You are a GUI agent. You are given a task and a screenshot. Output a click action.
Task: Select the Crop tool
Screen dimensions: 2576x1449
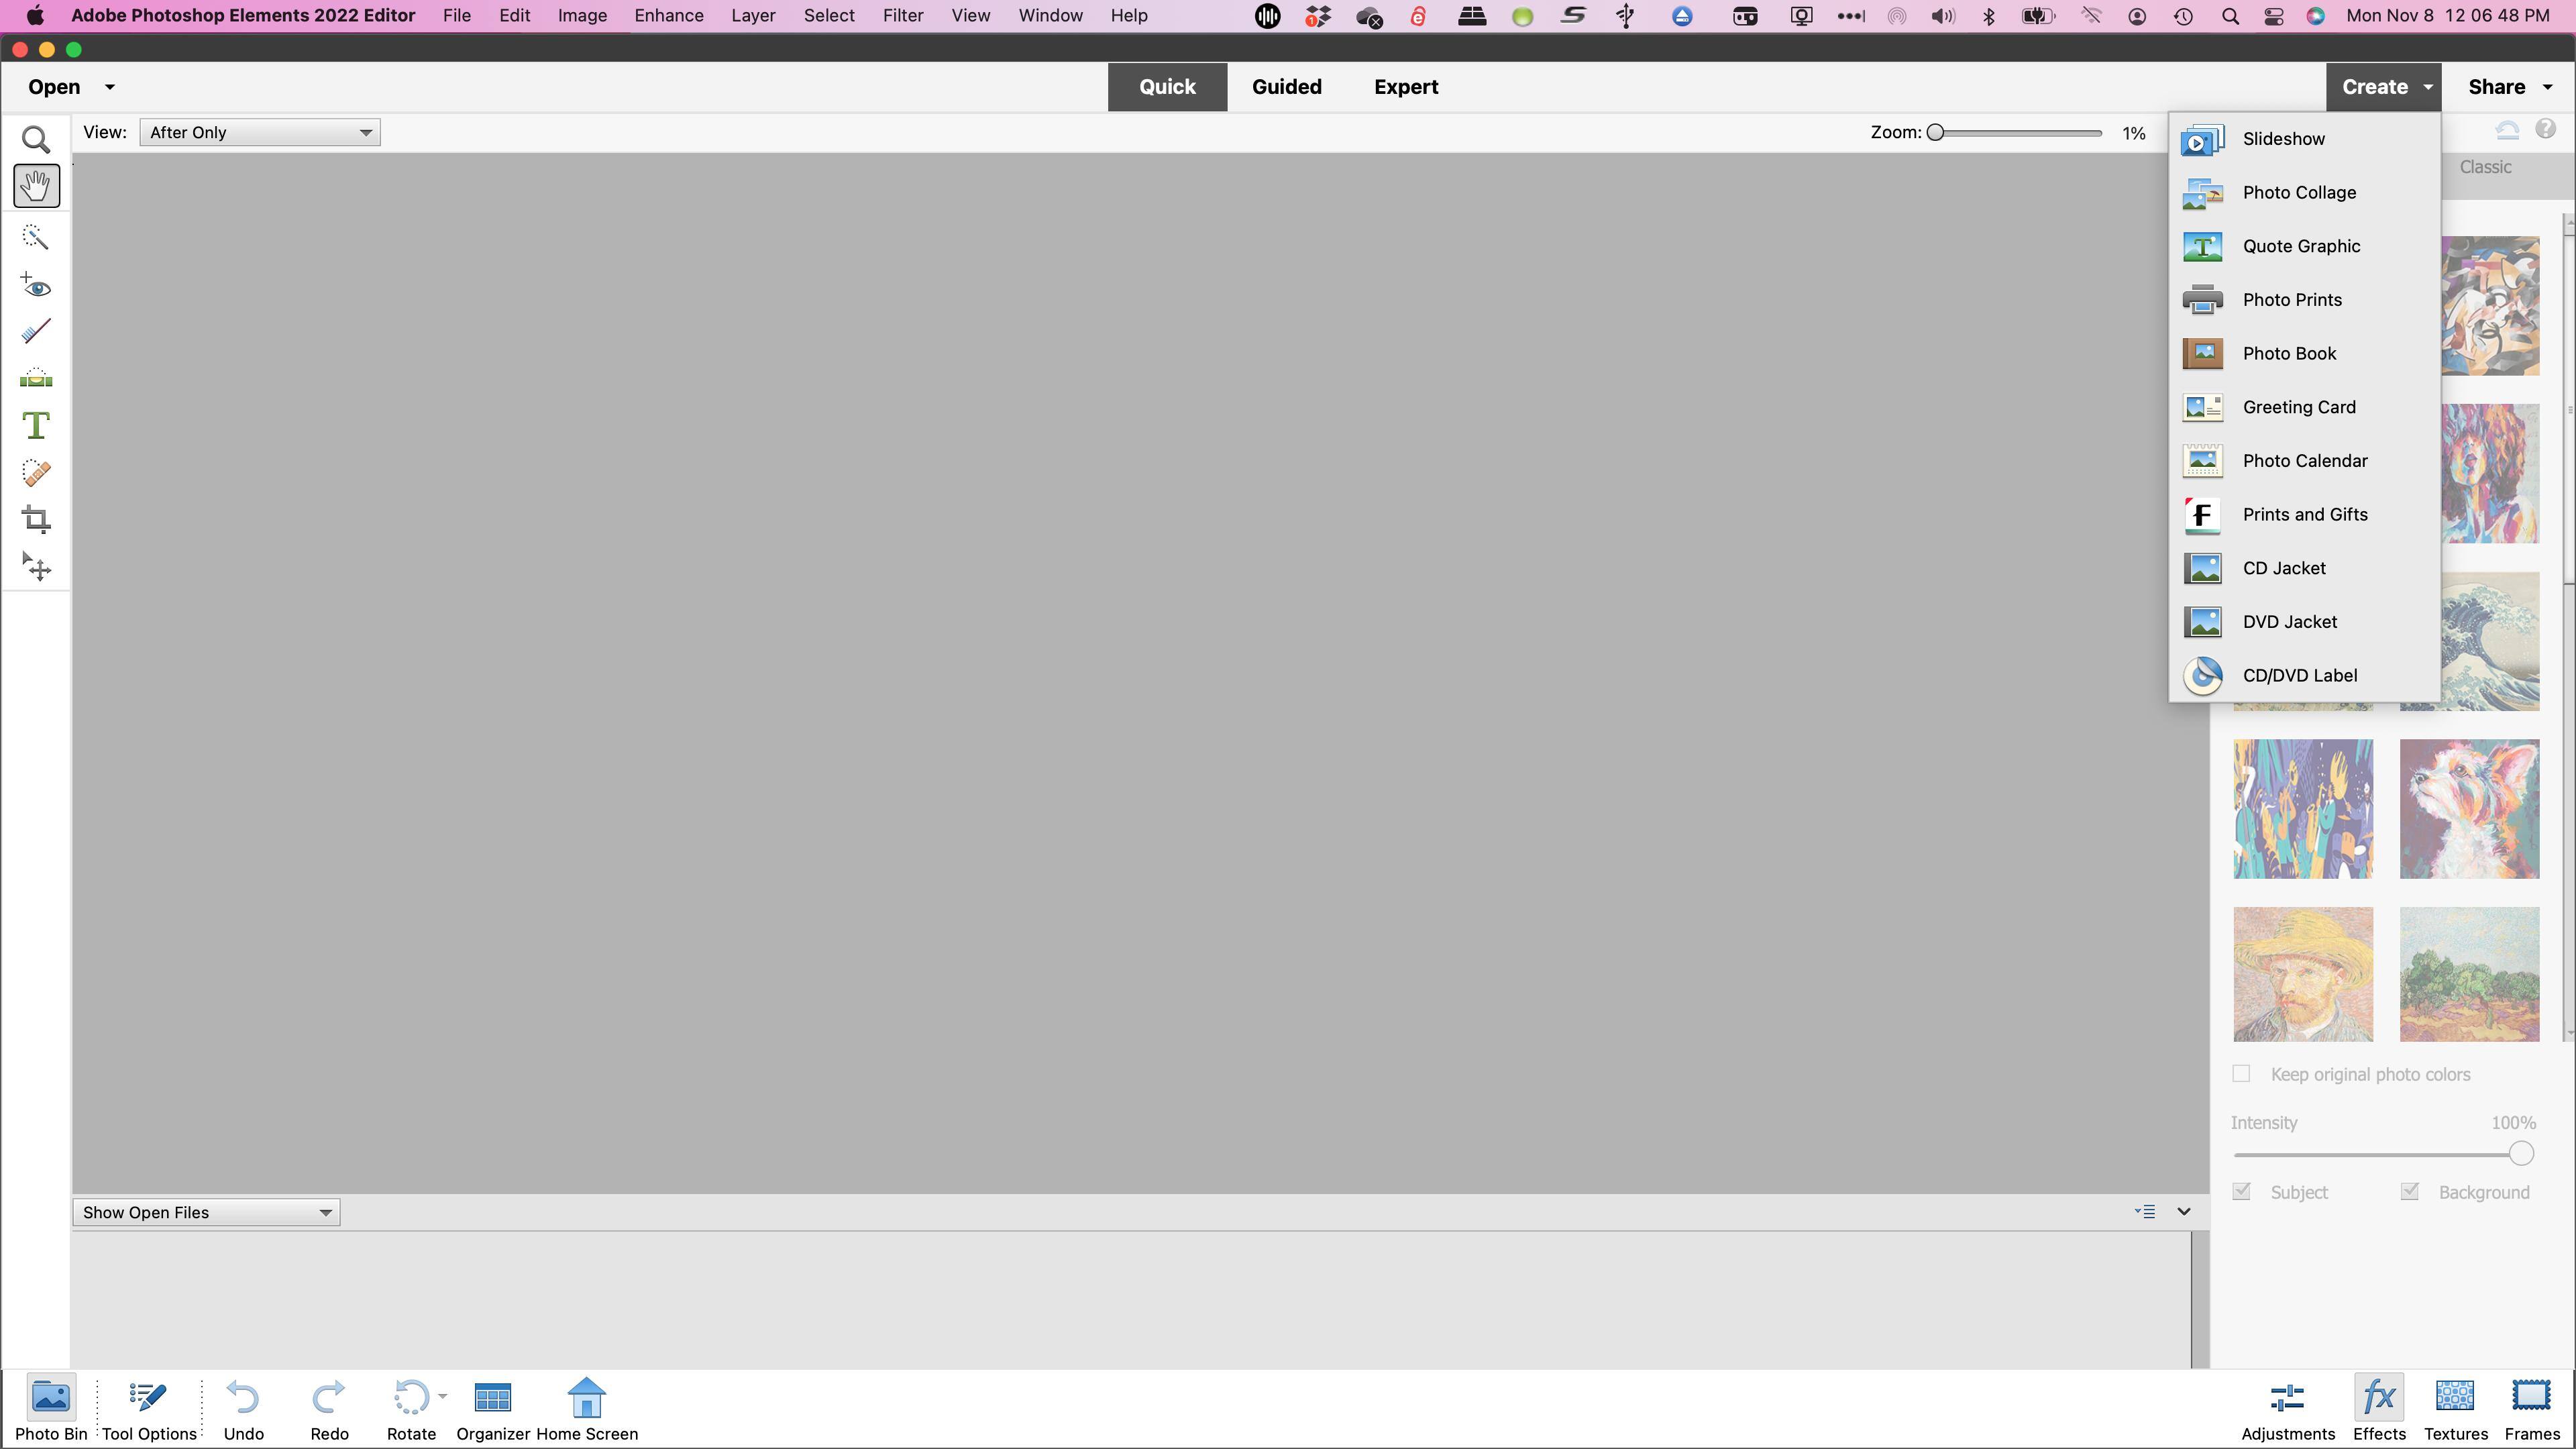(36, 519)
